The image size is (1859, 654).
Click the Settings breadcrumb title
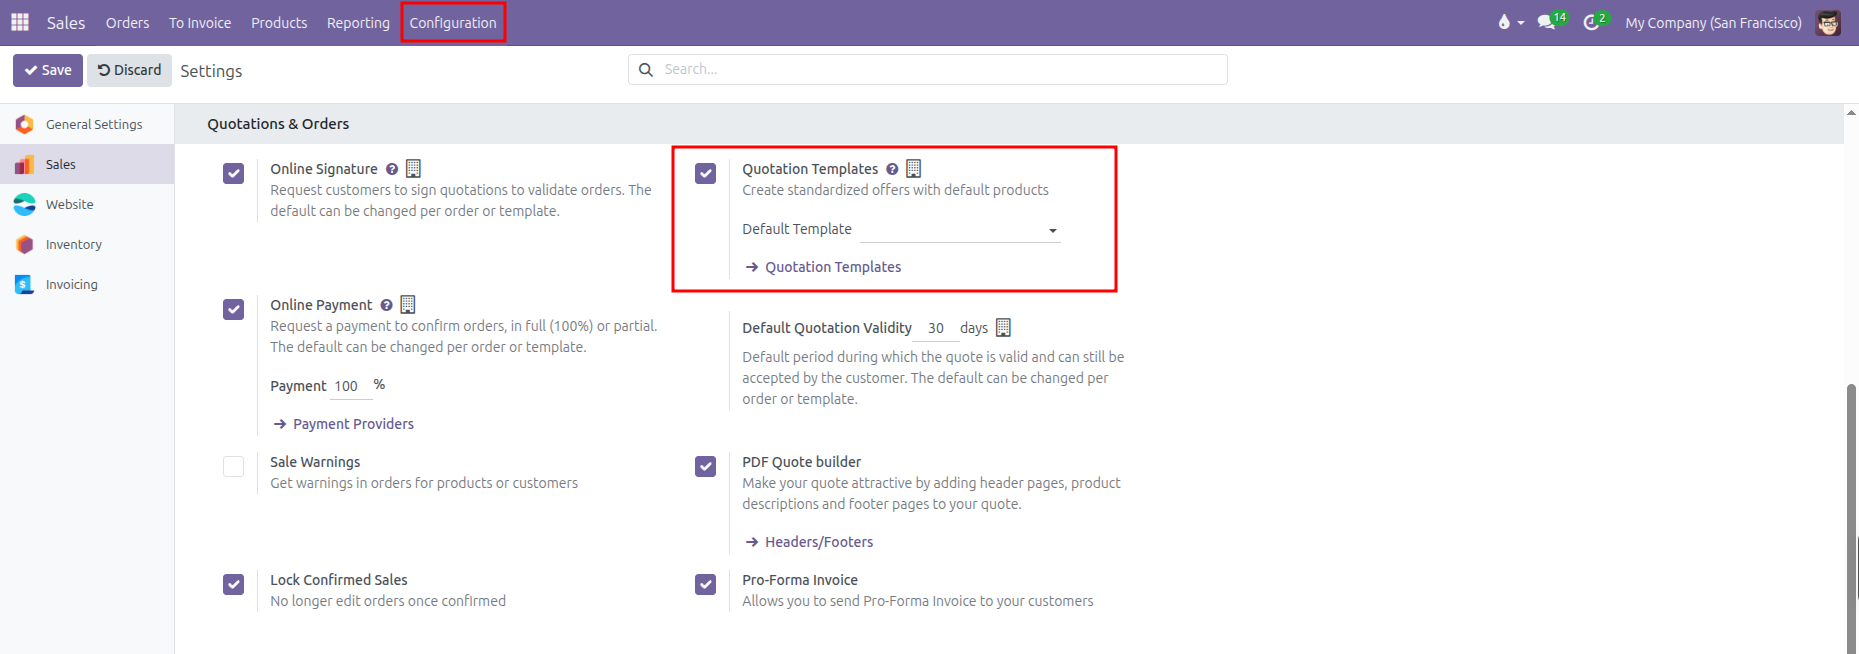click(211, 71)
